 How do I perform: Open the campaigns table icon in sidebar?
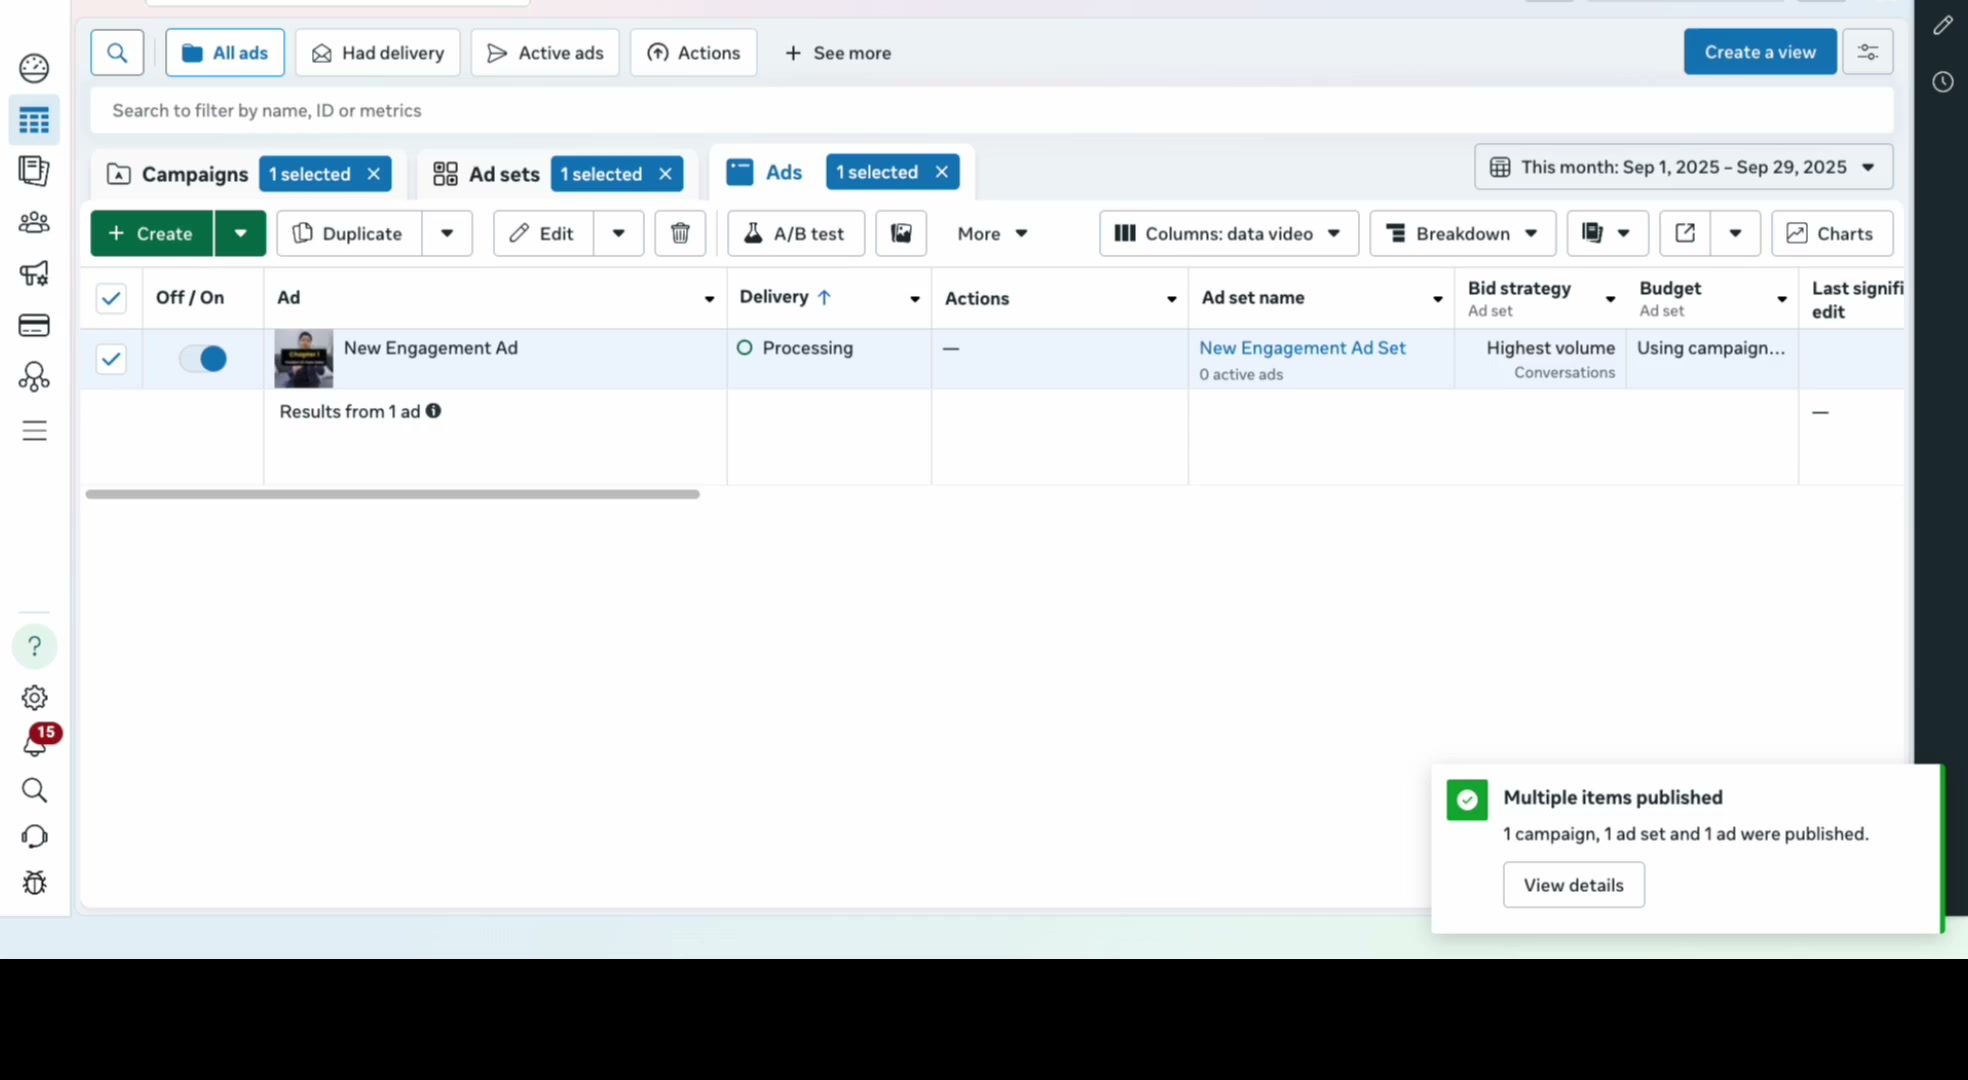click(34, 120)
